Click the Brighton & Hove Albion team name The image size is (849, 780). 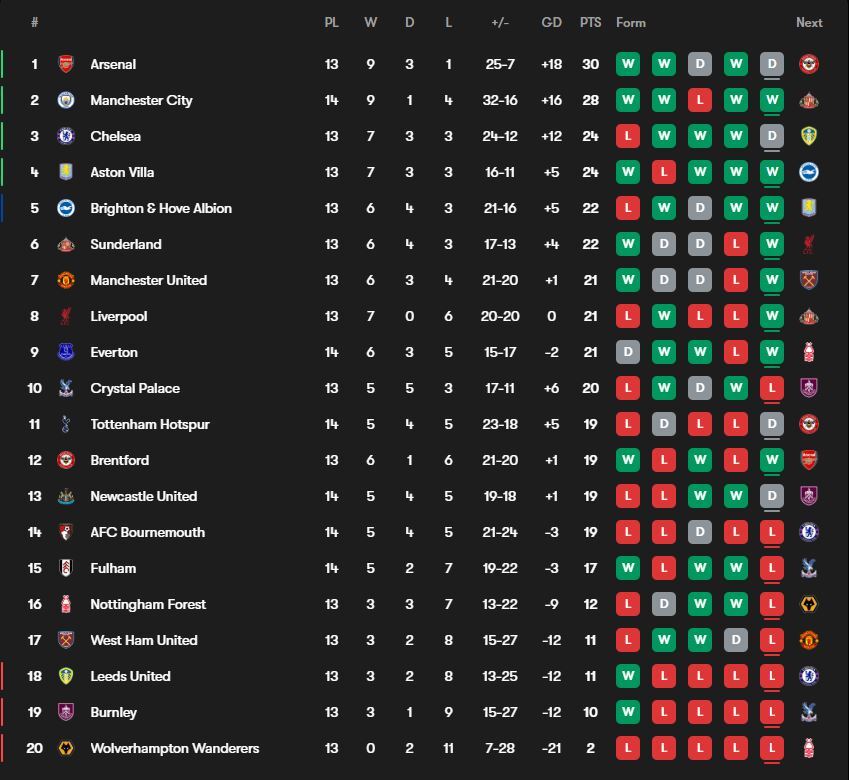[x=161, y=208]
